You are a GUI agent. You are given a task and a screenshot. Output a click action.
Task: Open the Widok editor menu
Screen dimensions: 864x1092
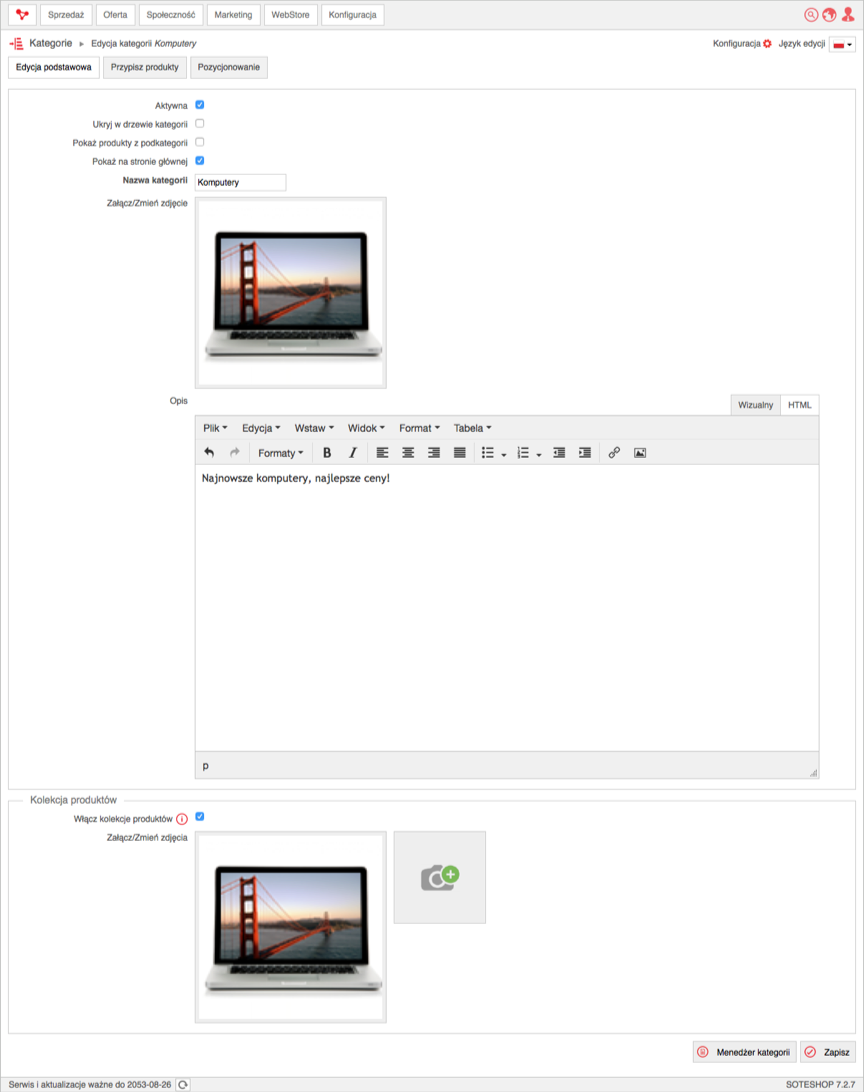click(366, 428)
